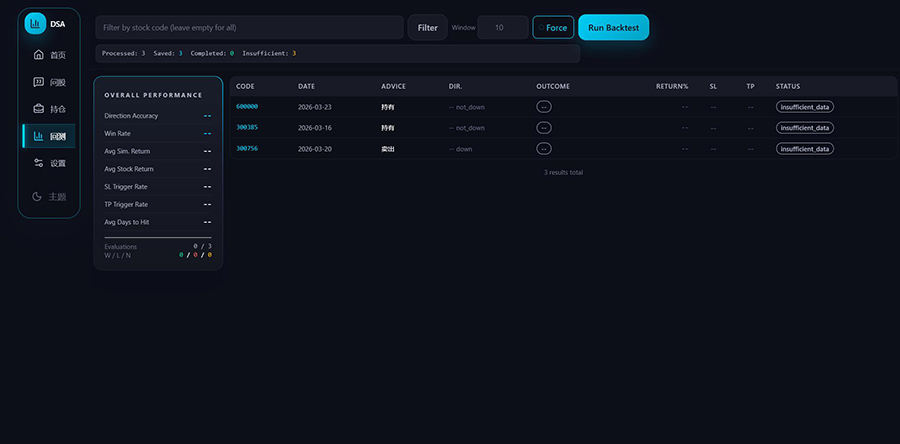Open stock code 600000 link
Image resolution: width=900 pixels, height=444 pixels.
pyautogui.click(x=247, y=107)
